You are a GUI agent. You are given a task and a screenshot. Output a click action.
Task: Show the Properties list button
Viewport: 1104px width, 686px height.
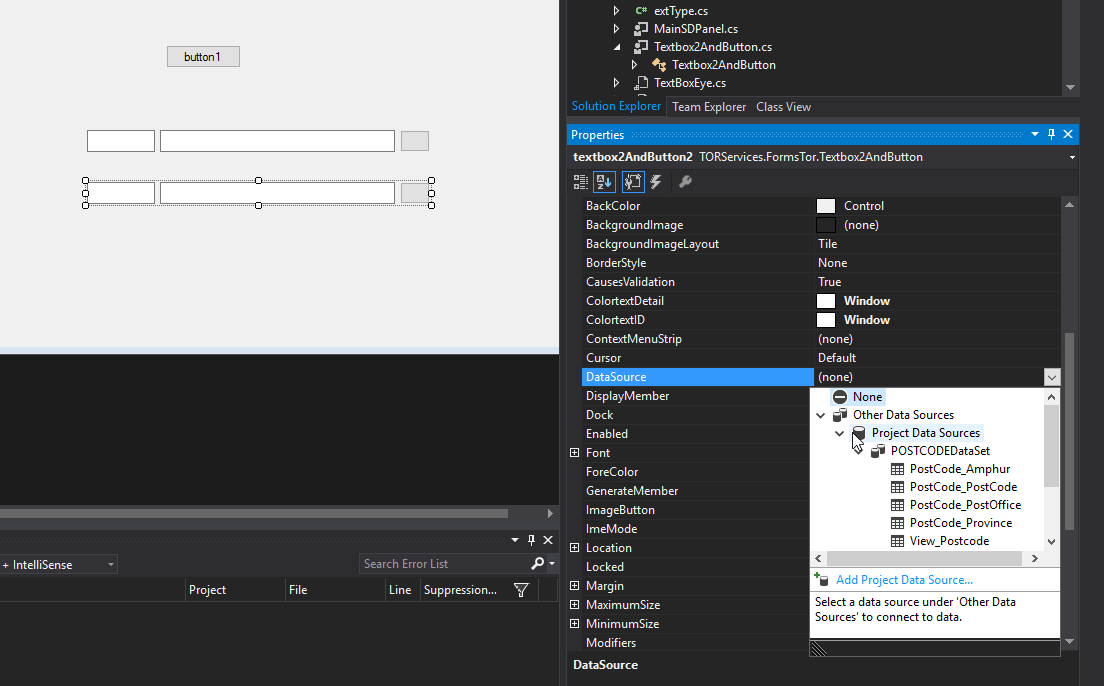pos(632,182)
